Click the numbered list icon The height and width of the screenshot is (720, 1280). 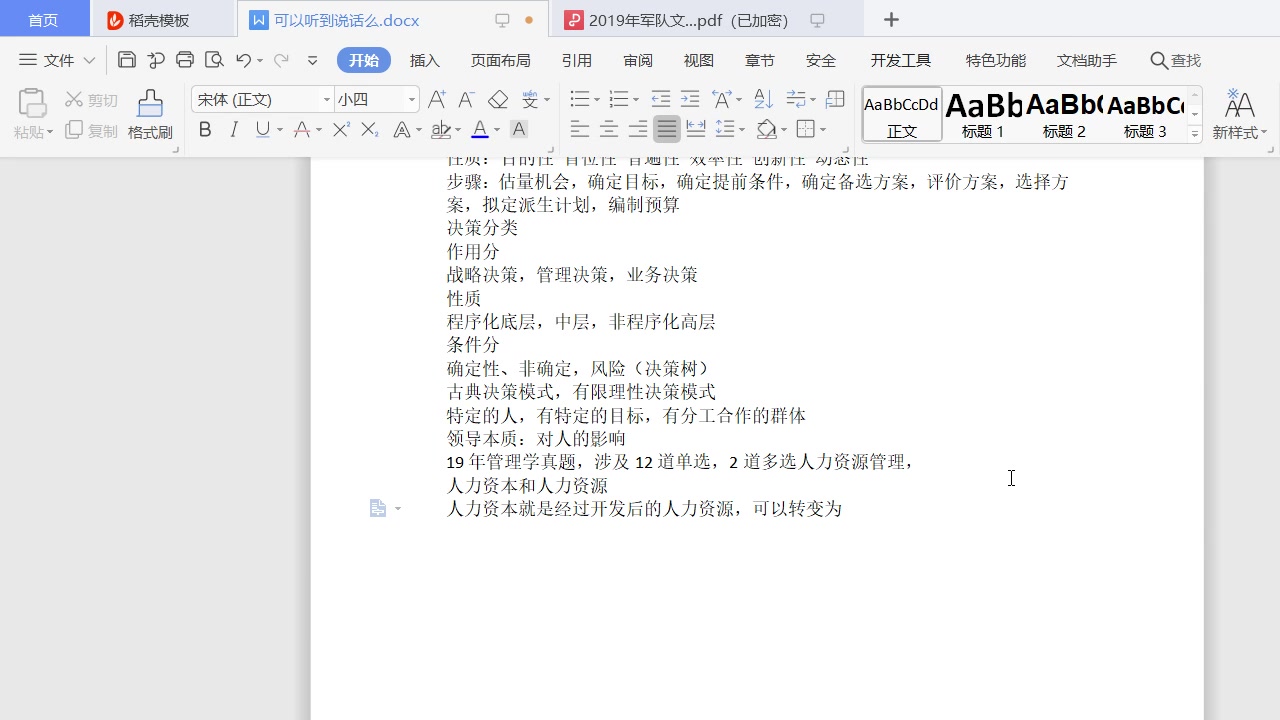[618, 99]
